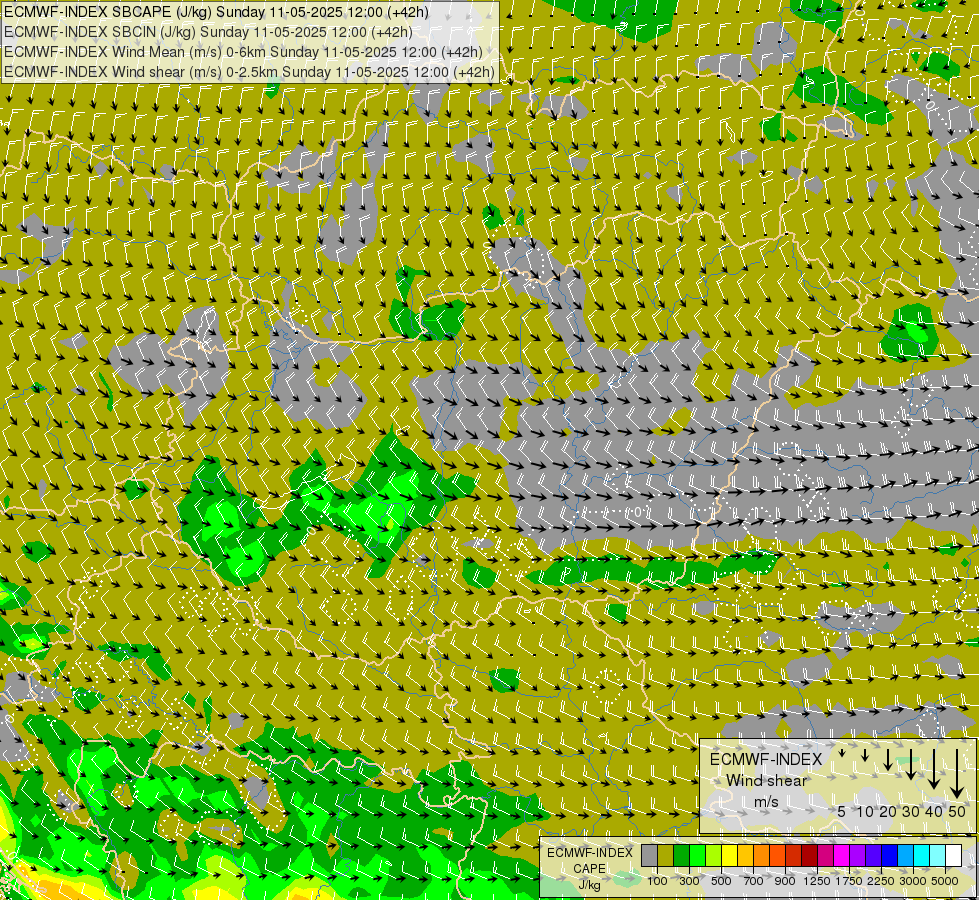Viewport: 979px width, 900px height.
Task: Click the shear legend value 10
Action: 865,811
